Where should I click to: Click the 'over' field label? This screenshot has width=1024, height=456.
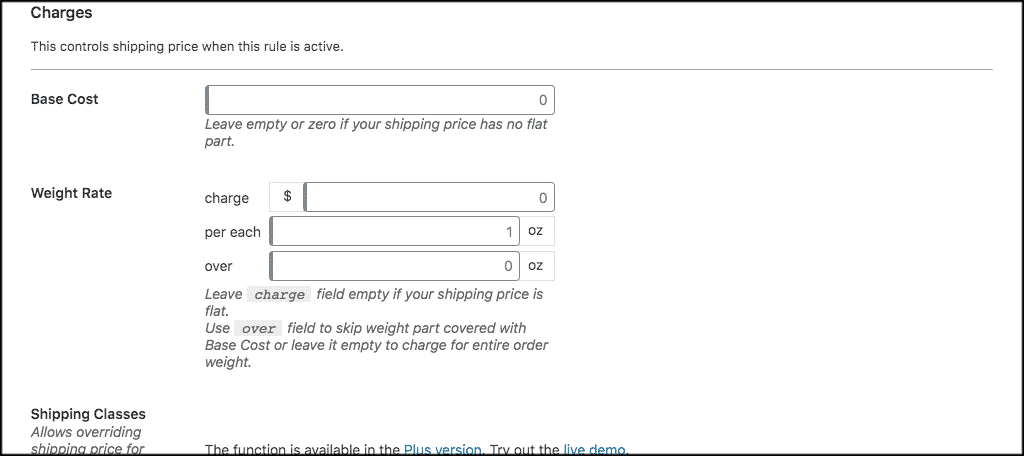pos(218,266)
